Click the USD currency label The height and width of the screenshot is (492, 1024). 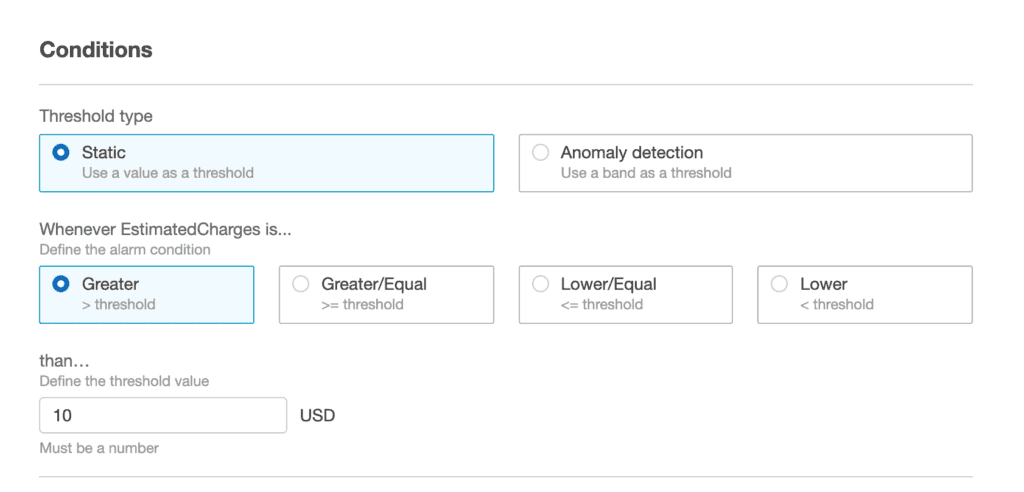(x=318, y=415)
